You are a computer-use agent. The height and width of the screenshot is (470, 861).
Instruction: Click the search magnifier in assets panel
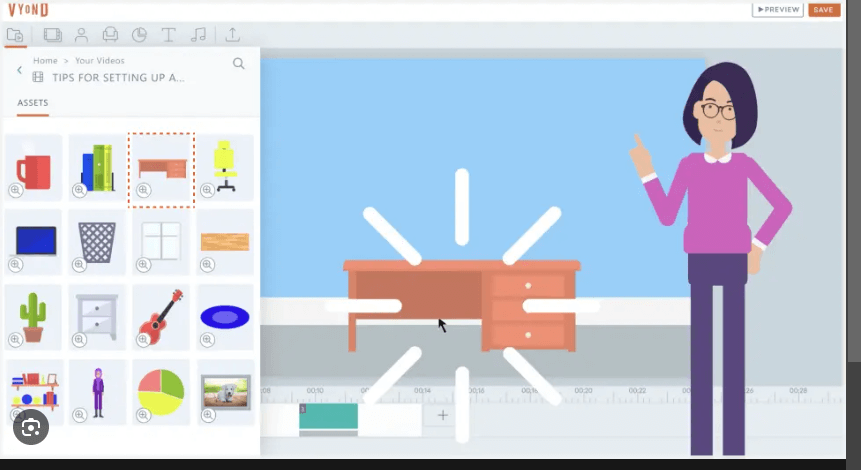coord(239,63)
